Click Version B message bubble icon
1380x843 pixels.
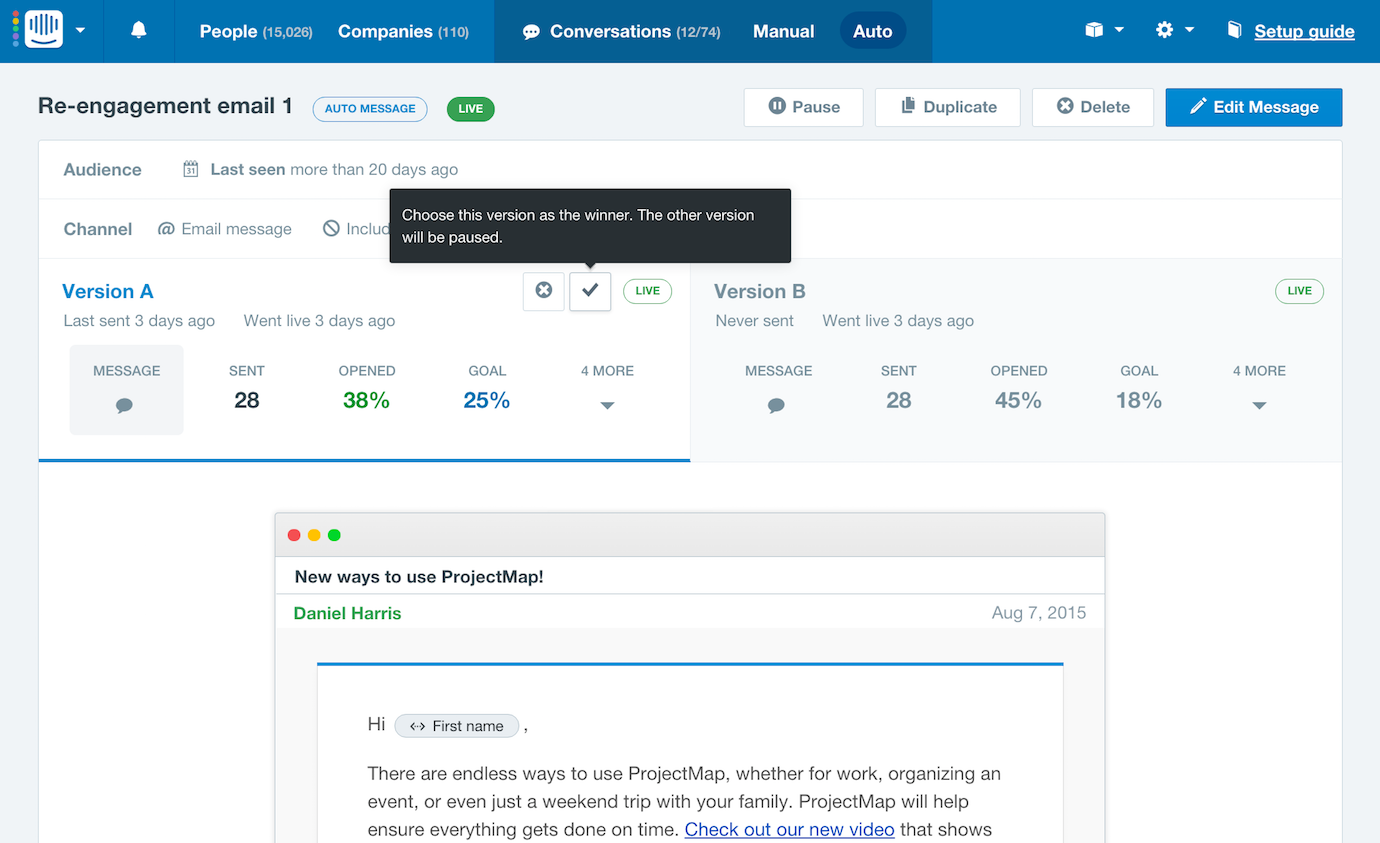776,406
